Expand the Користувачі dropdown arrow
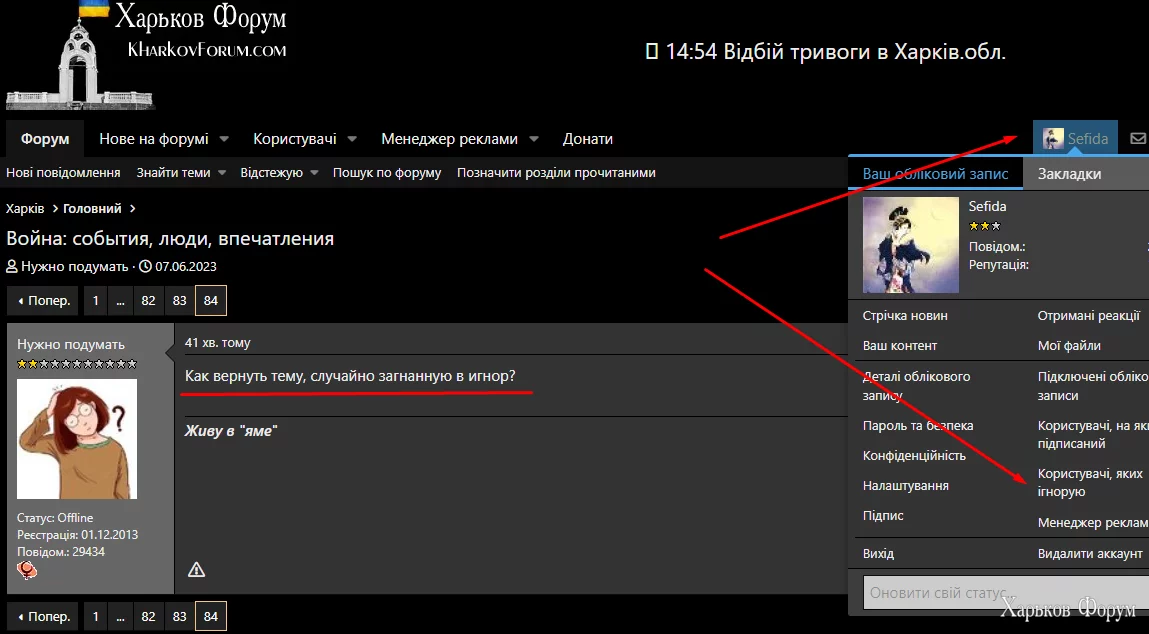Viewport: 1149px width, 634px height. pyautogui.click(x=352, y=139)
